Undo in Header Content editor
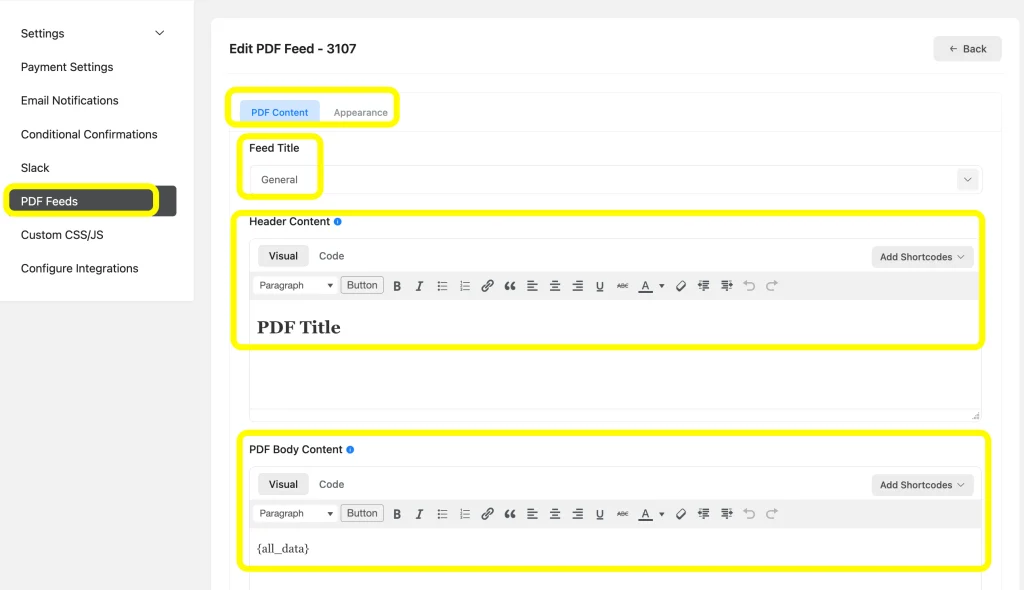Image resolution: width=1024 pixels, height=590 pixels. click(x=749, y=286)
